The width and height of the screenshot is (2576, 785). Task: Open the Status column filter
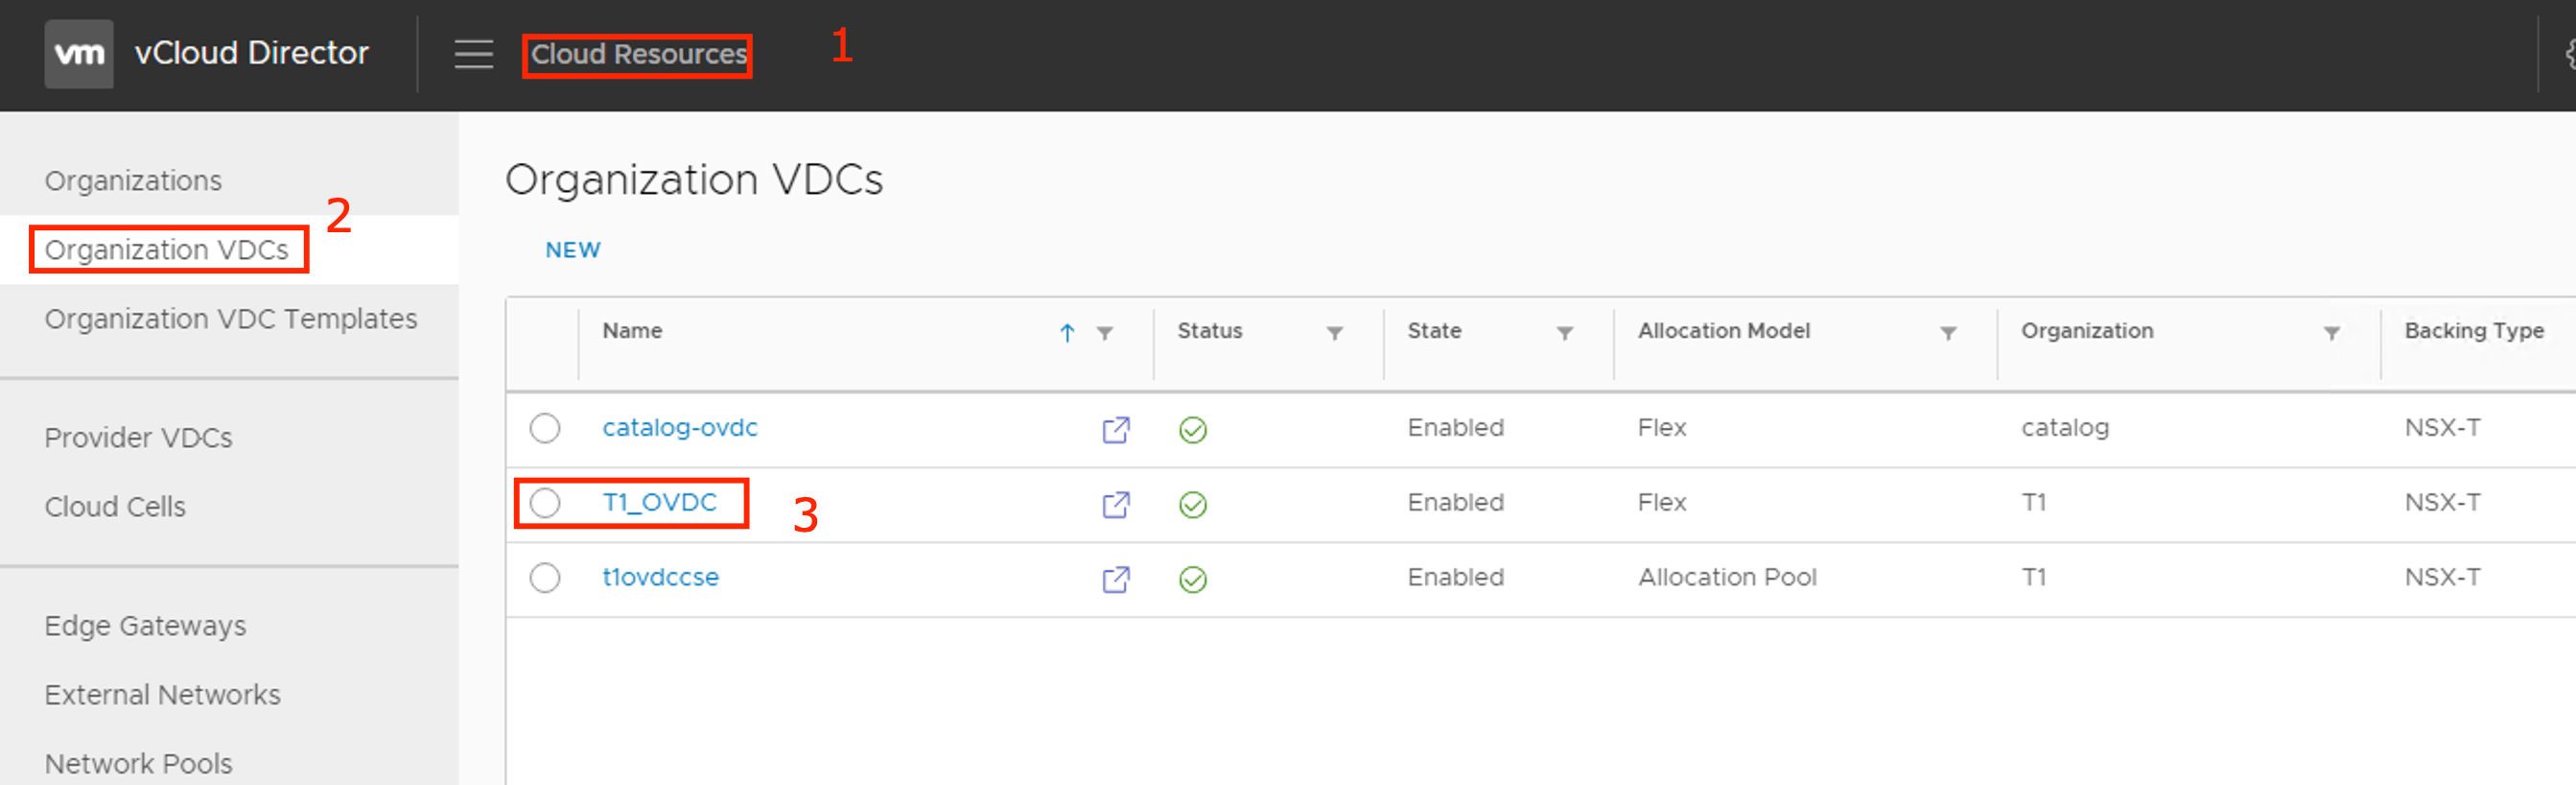point(1334,333)
